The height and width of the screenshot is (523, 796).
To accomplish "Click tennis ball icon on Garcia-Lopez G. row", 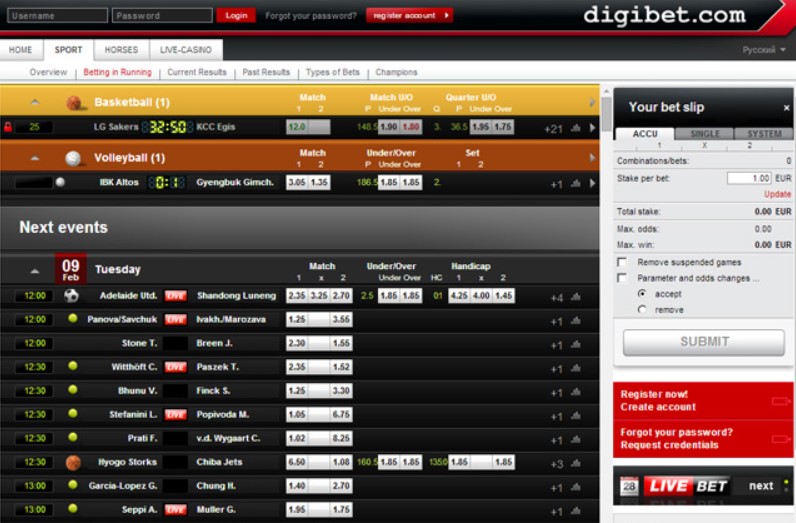I will (x=73, y=484).
